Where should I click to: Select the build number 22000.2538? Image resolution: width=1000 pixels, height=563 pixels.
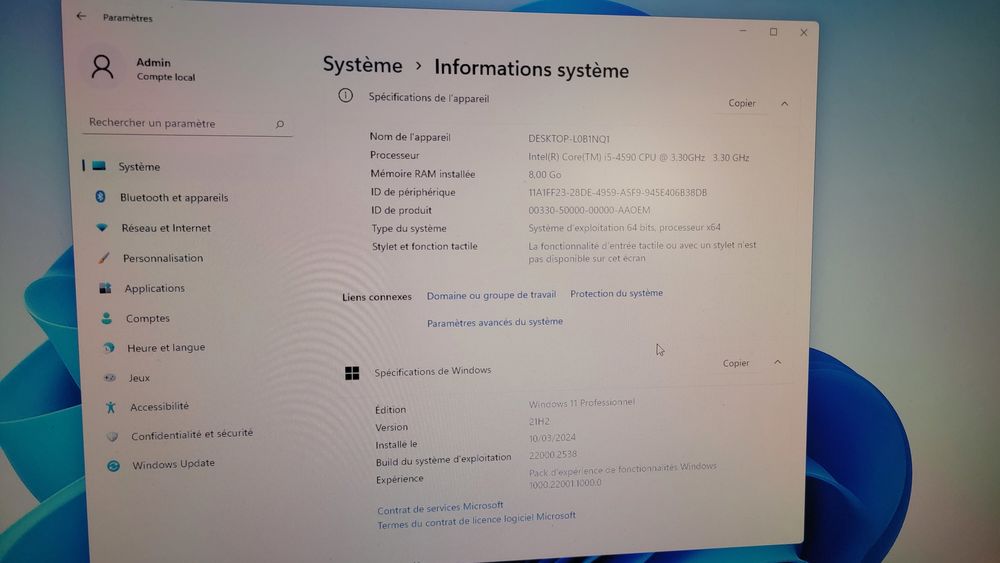click(x=553, y=455)
